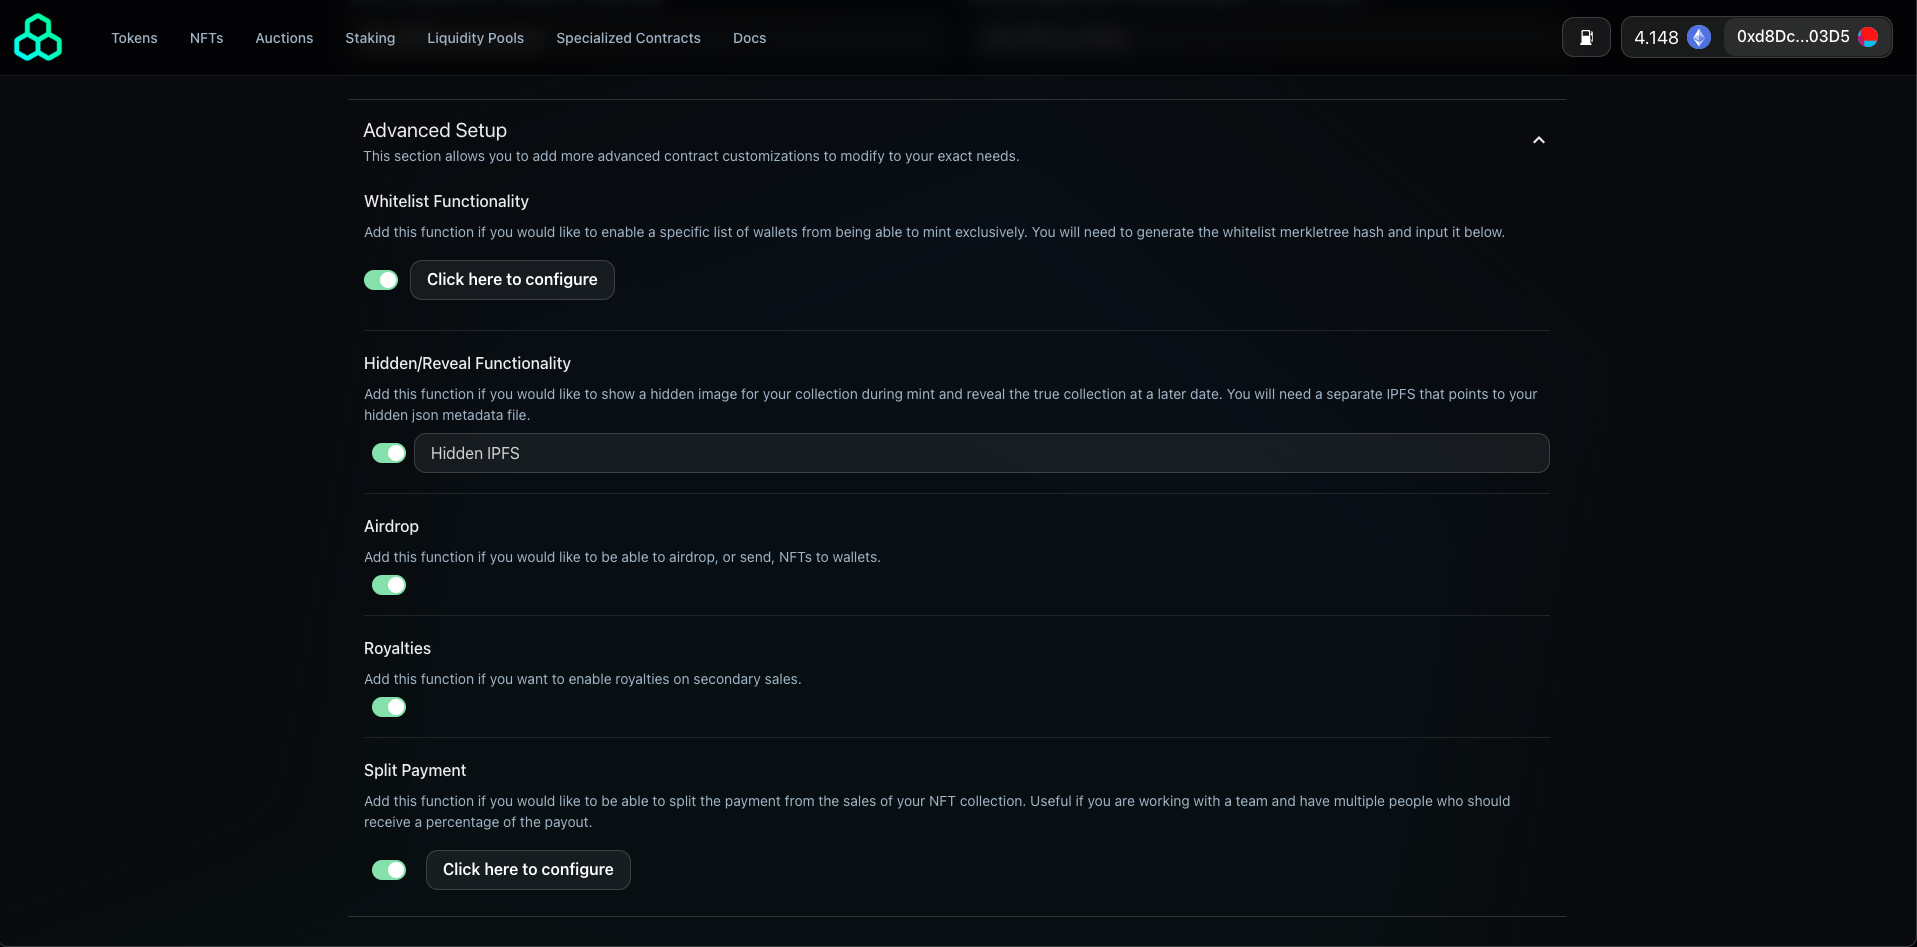Toggle the Split Payment switch

389,870
